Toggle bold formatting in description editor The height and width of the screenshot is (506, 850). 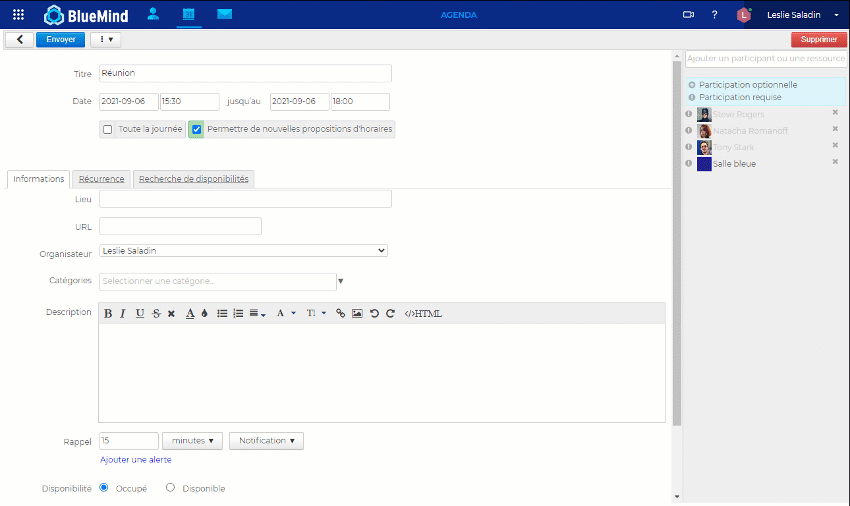(x=108, y=313)
